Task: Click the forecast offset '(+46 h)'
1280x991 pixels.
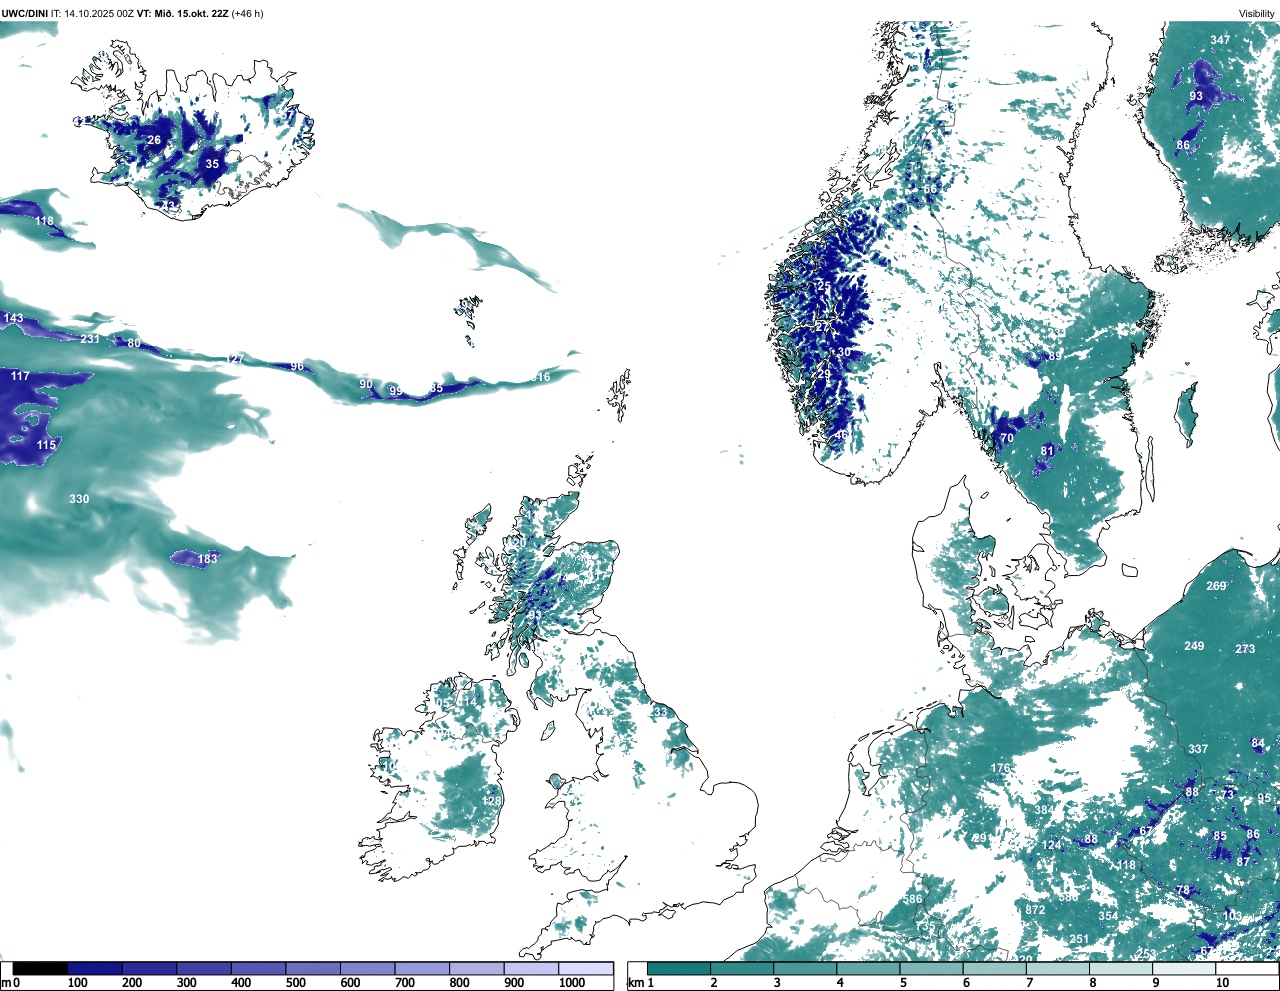Action: pos(247,14)
